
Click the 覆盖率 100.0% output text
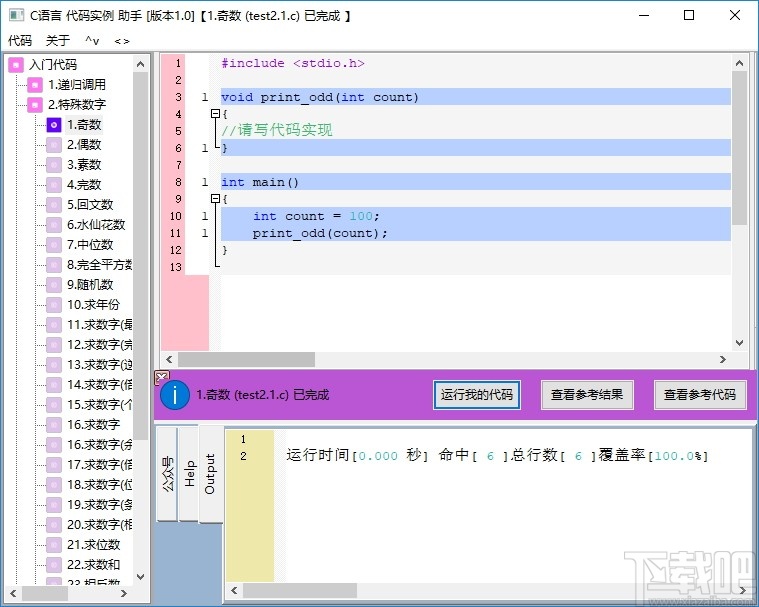coord(653,455)
